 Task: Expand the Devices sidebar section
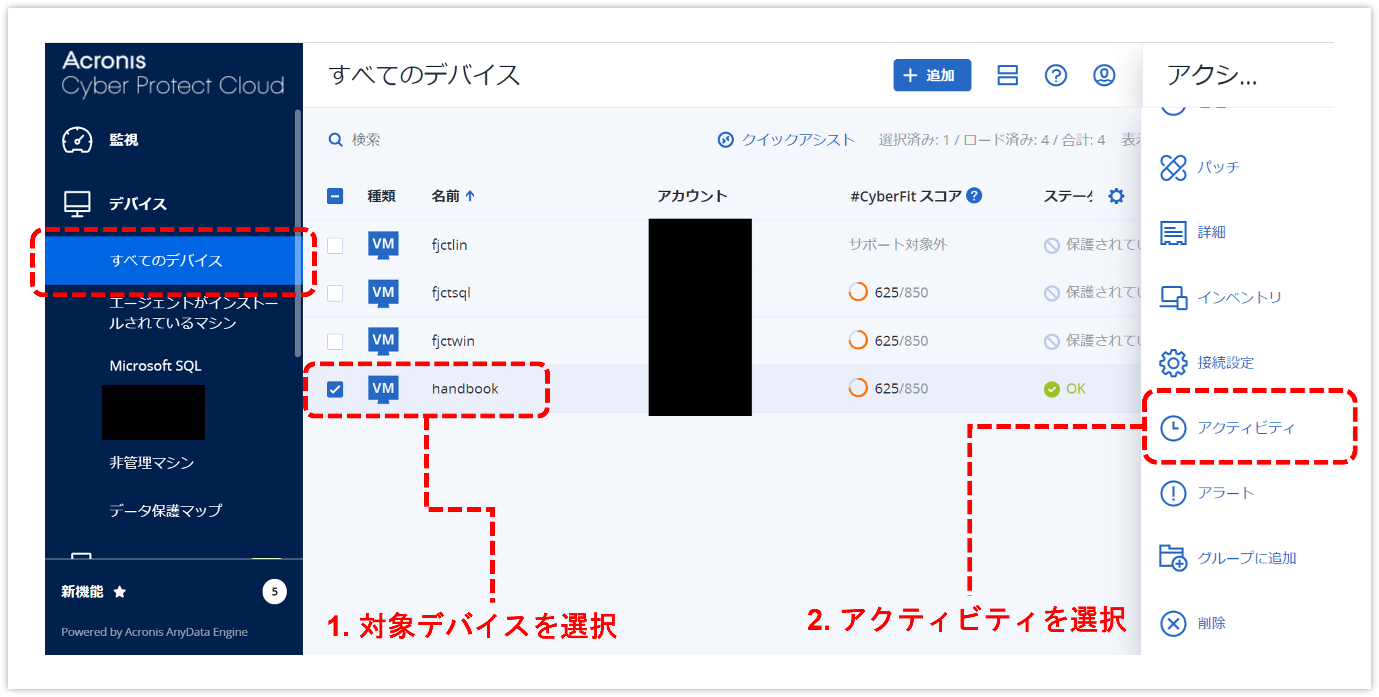(x=138, y=204)
